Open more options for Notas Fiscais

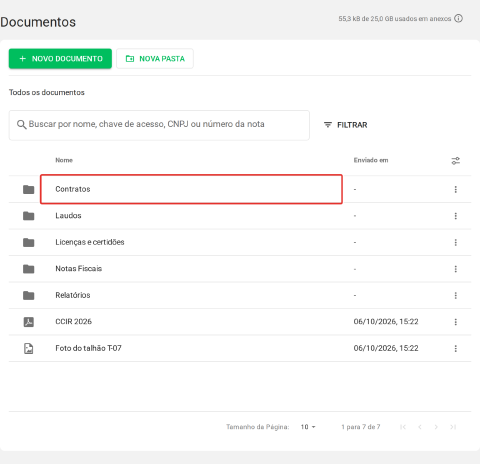coord(456,269)
